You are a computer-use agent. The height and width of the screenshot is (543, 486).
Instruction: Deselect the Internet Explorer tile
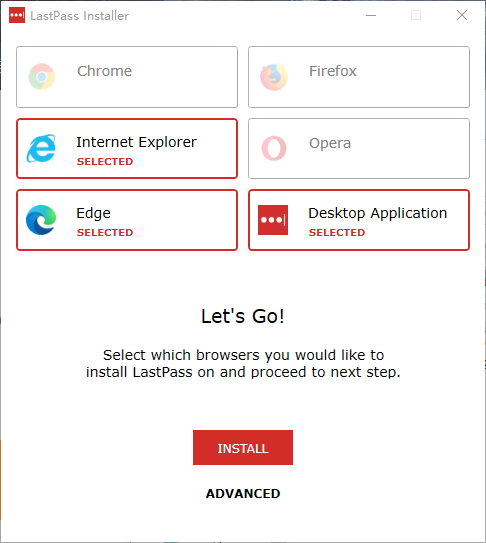(127, 149)
